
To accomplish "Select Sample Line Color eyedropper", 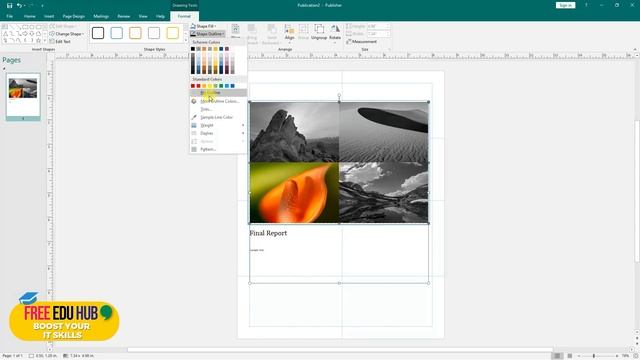I will [x=218, y=117].
